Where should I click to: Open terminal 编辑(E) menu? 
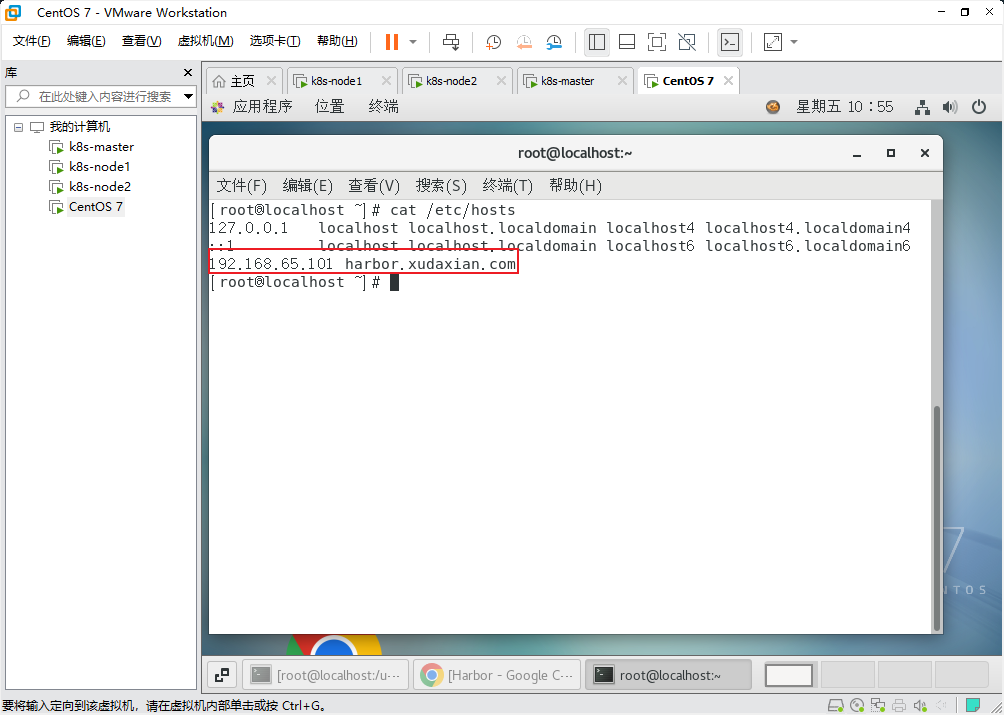pos(308,186)
